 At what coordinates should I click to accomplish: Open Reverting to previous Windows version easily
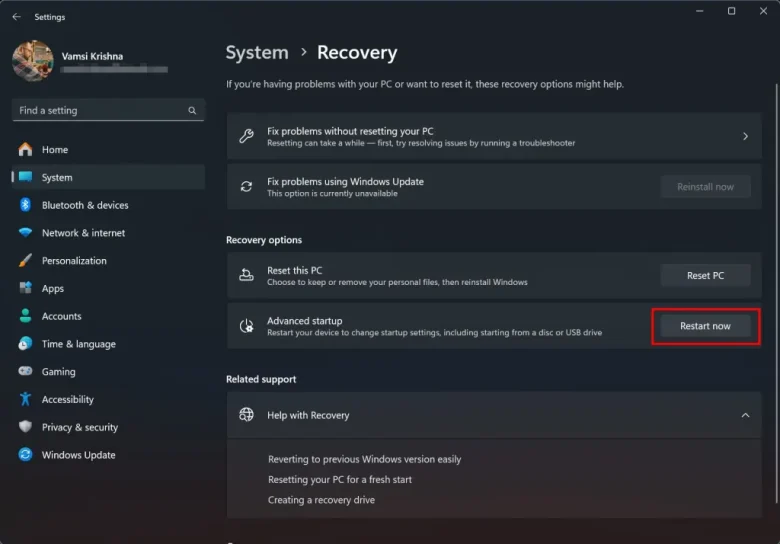pos(365,459)
